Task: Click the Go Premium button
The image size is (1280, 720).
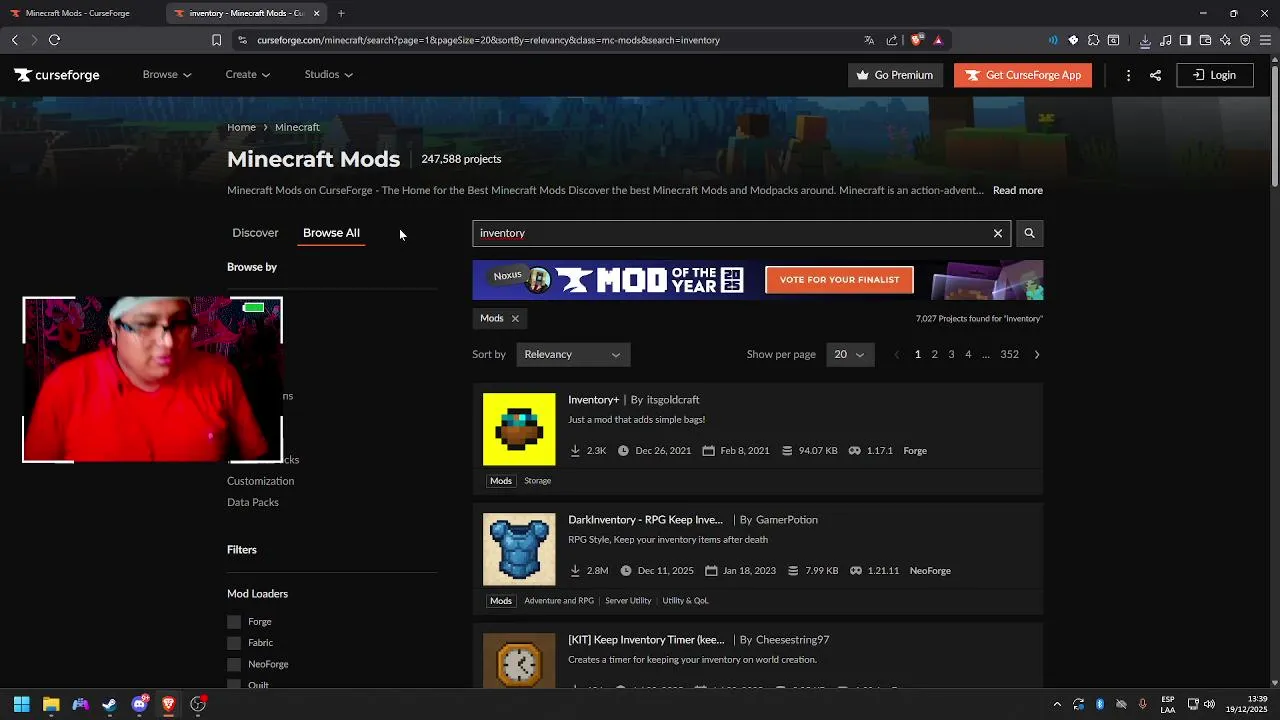Action: (895, 75)
